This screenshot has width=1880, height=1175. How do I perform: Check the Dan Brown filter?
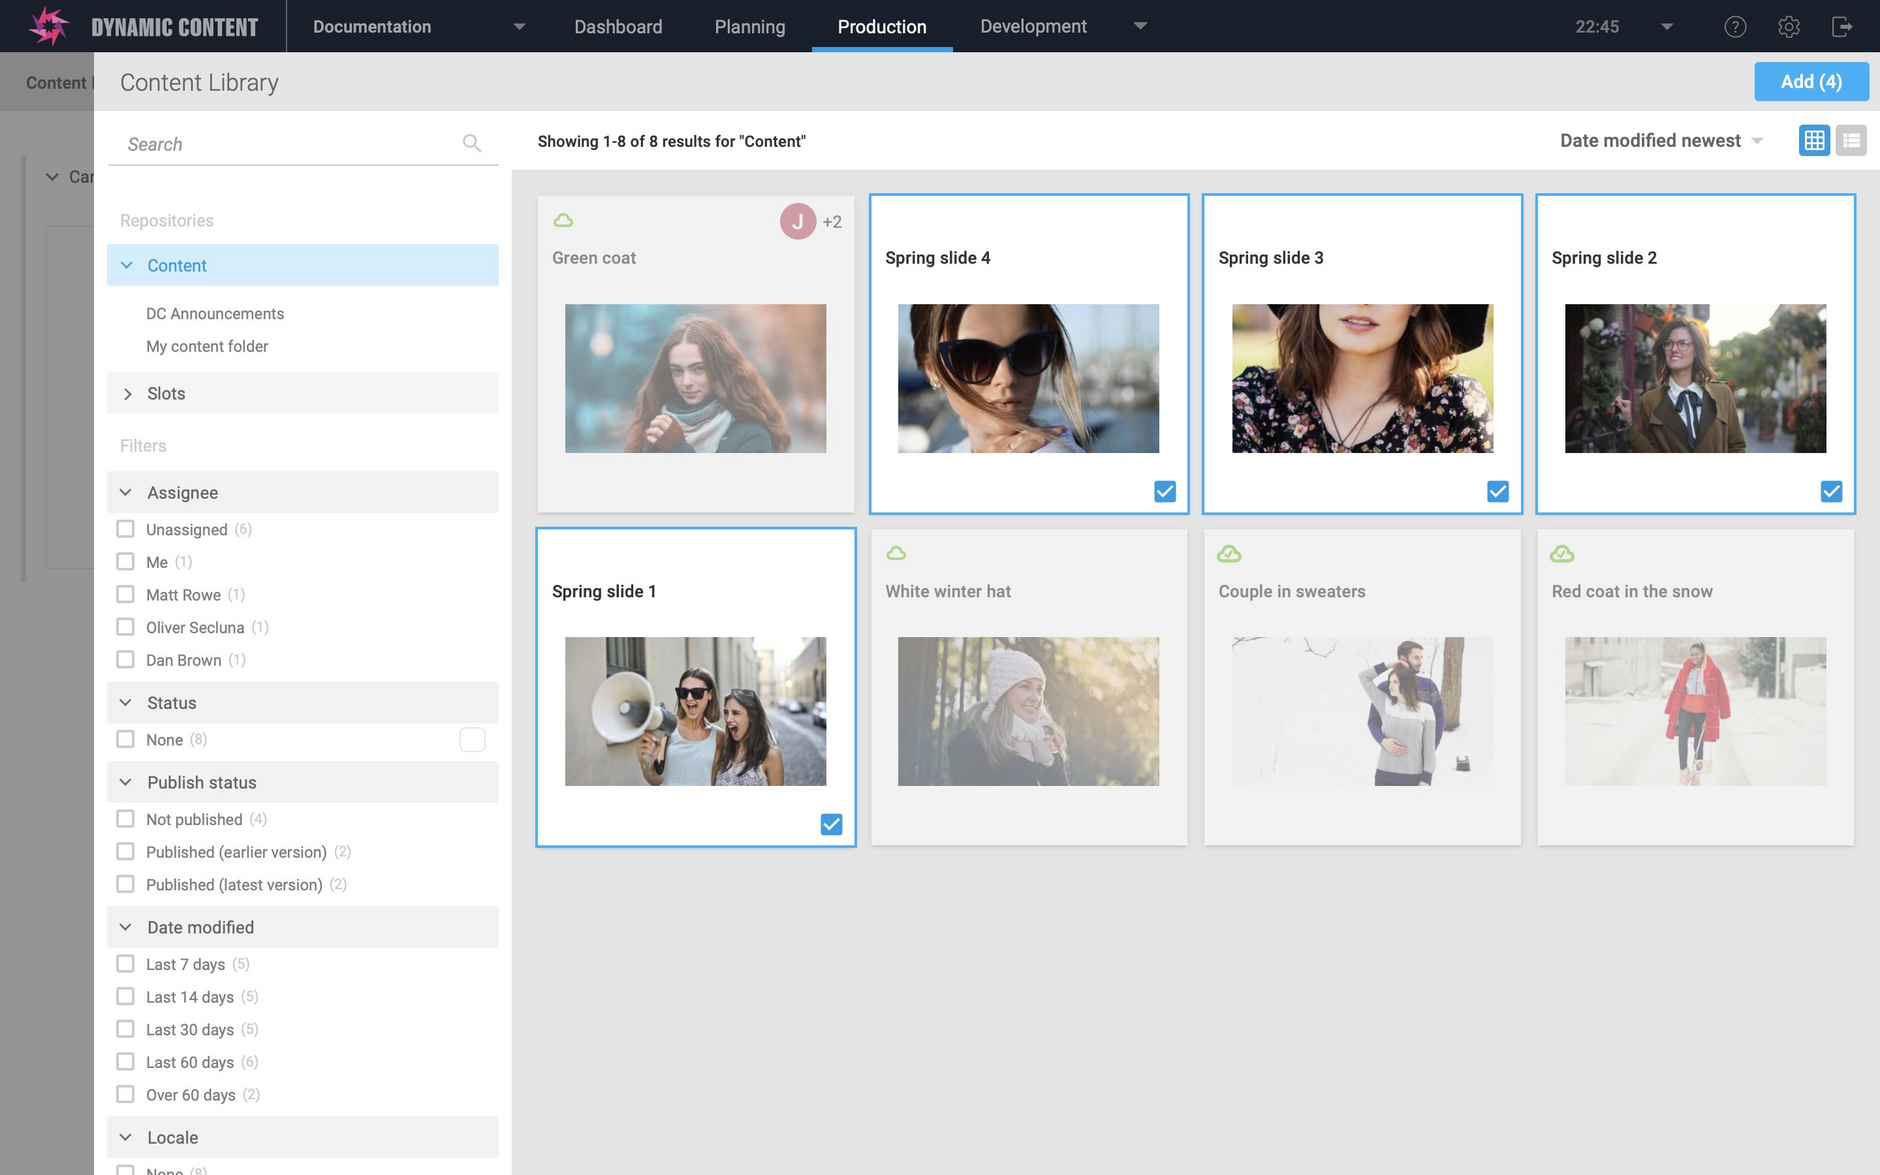point(125,660)
